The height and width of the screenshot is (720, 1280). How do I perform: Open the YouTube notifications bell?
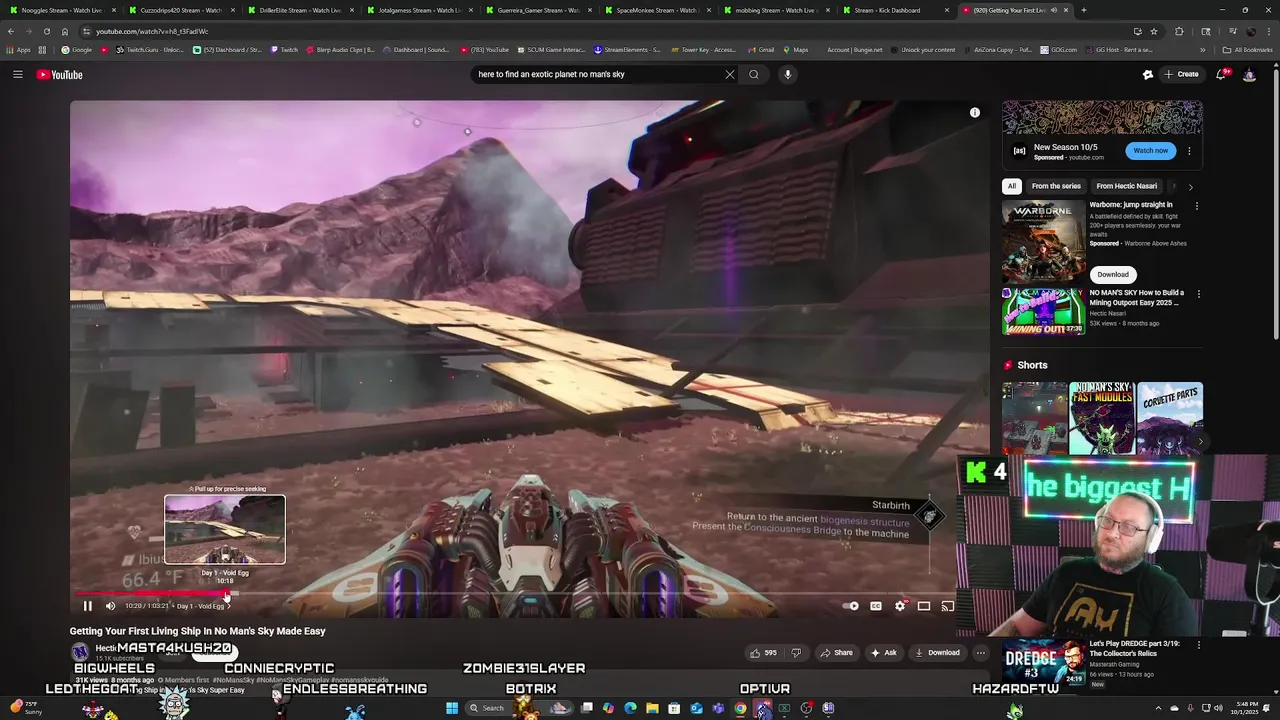tap(1222, 74)
